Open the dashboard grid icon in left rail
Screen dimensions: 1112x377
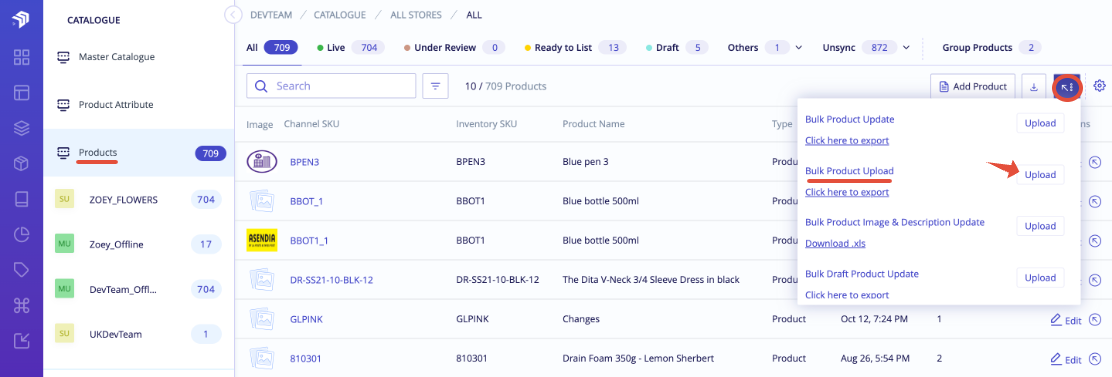[21, 57]
